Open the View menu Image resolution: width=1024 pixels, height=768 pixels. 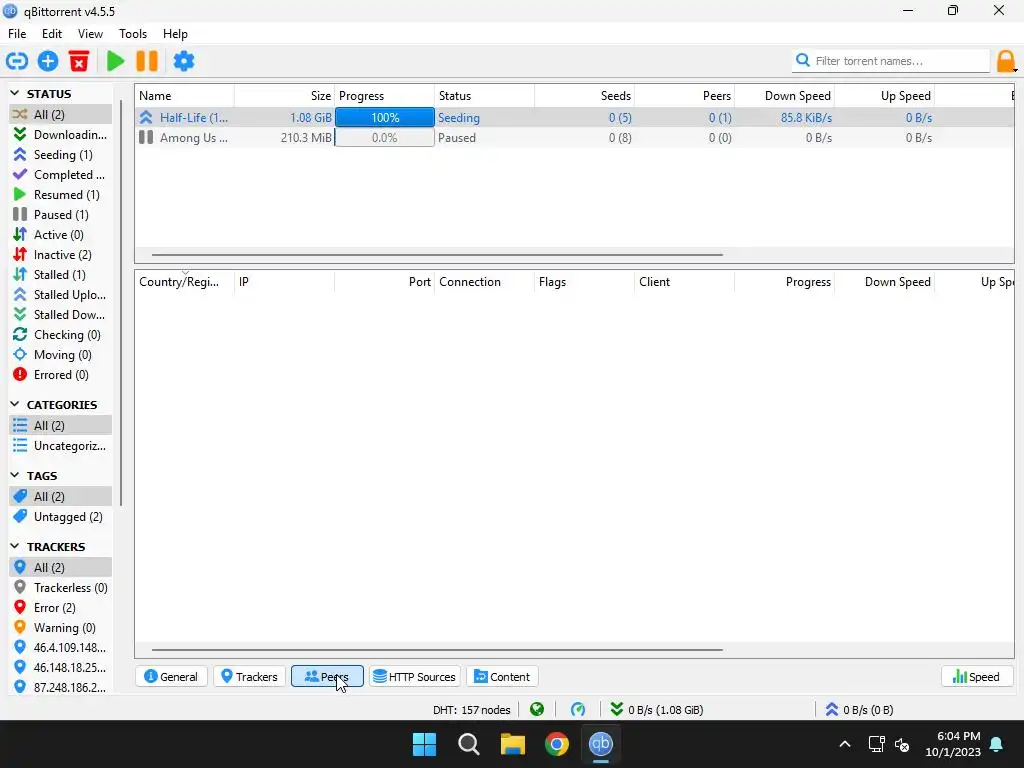point(90,34)
